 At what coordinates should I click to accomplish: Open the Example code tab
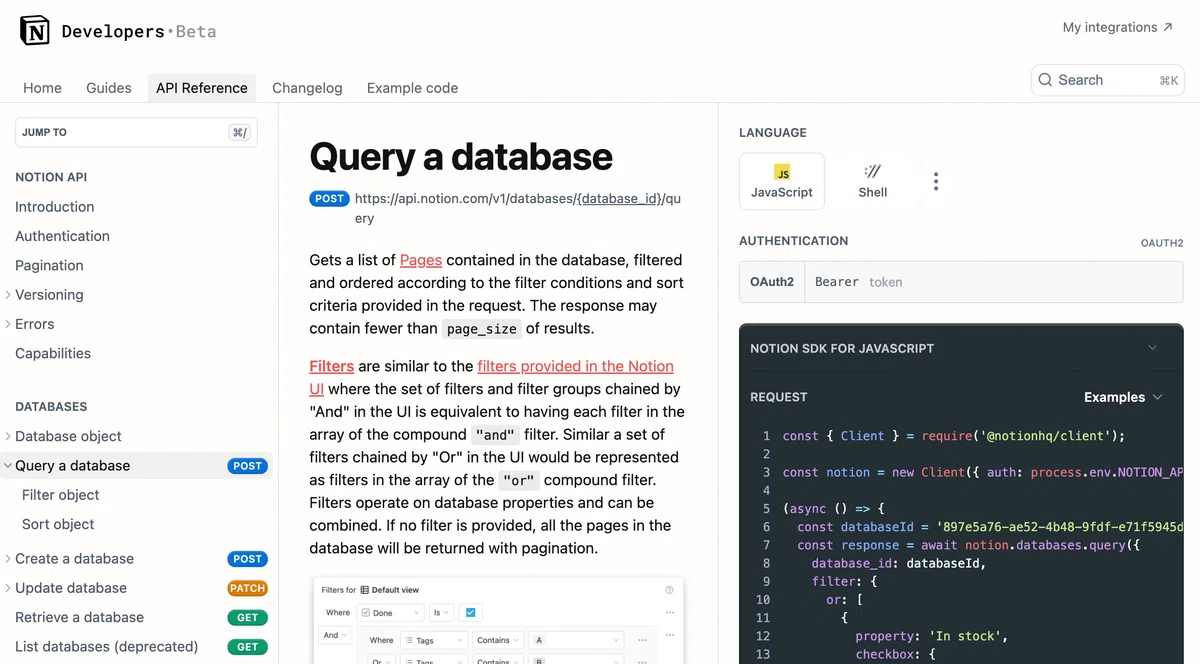point(412,88)
